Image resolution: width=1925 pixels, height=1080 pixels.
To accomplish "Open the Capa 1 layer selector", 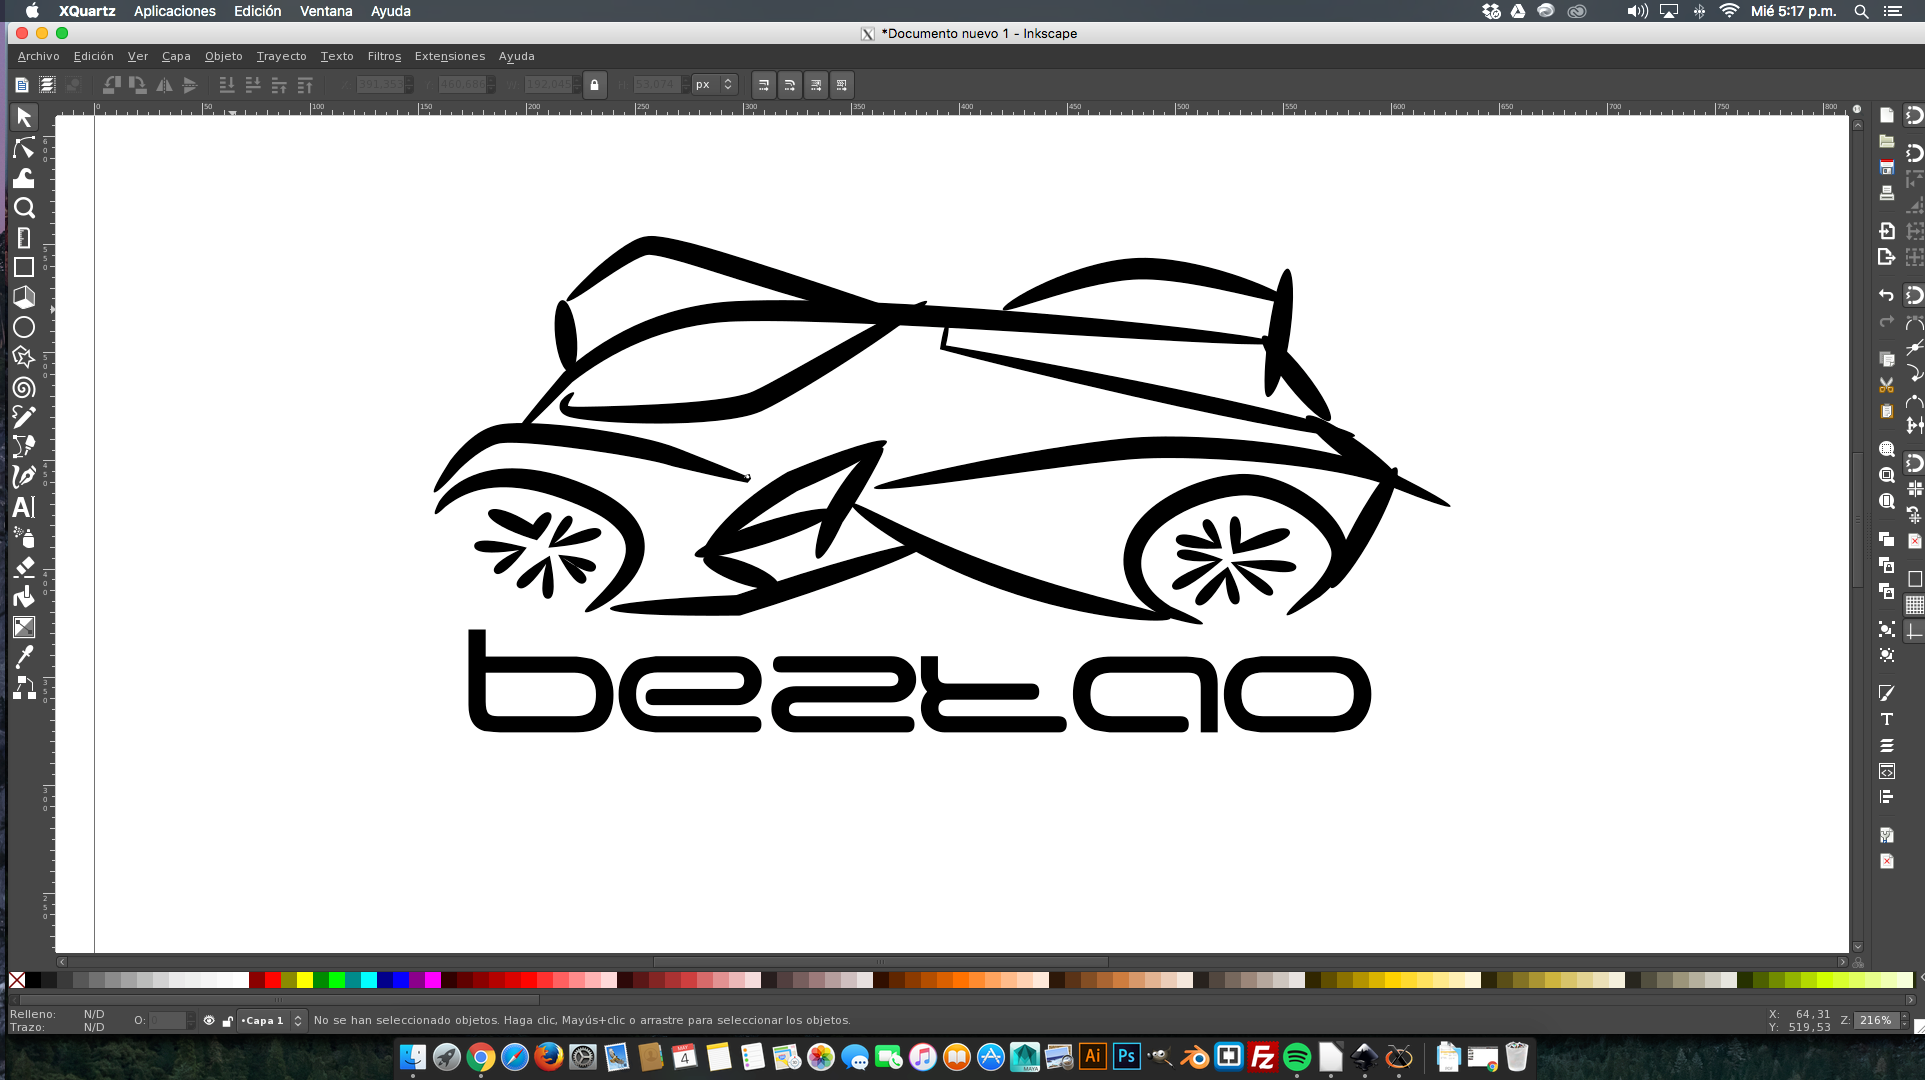I will (265, 1020).
